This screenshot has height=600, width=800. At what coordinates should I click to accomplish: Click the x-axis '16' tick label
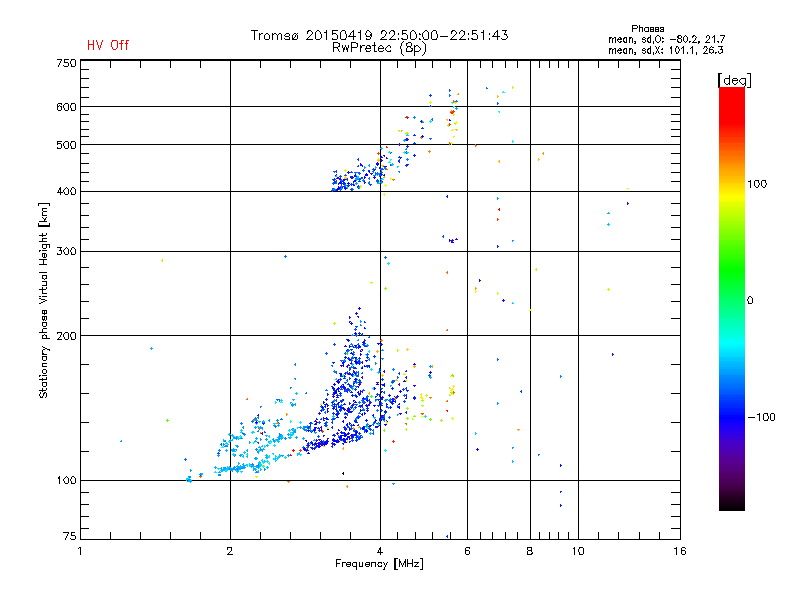(680, 551)
